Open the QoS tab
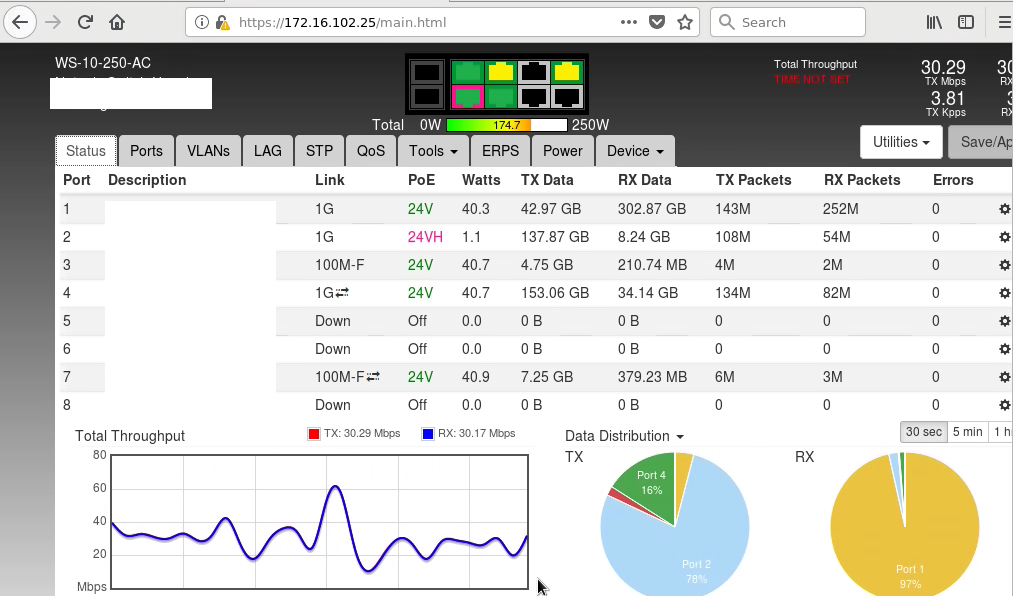Screen dimensions: 1013x596 371,151
